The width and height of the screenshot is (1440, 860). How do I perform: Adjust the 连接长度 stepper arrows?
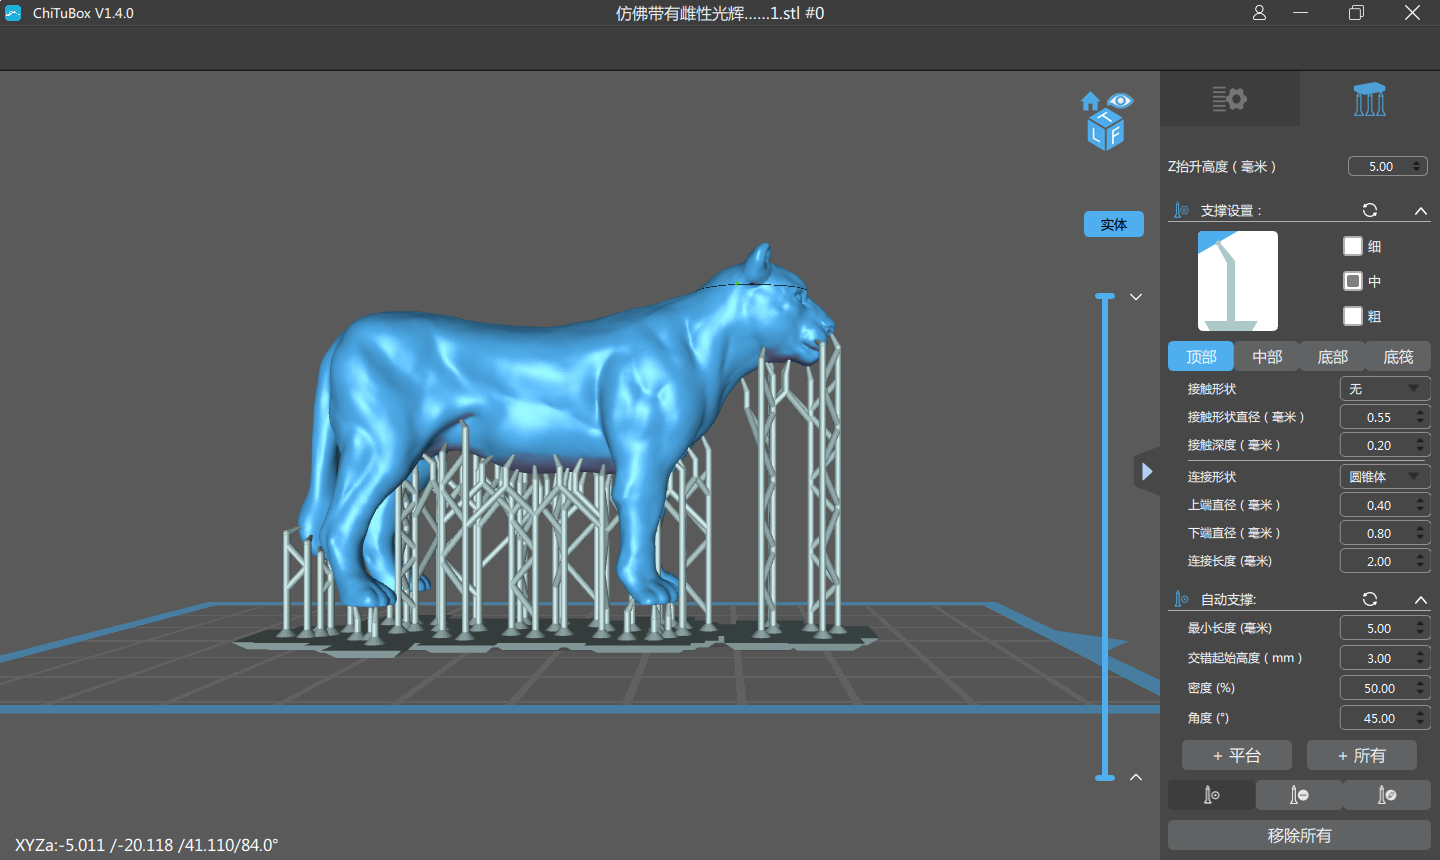click(1421, 561)
